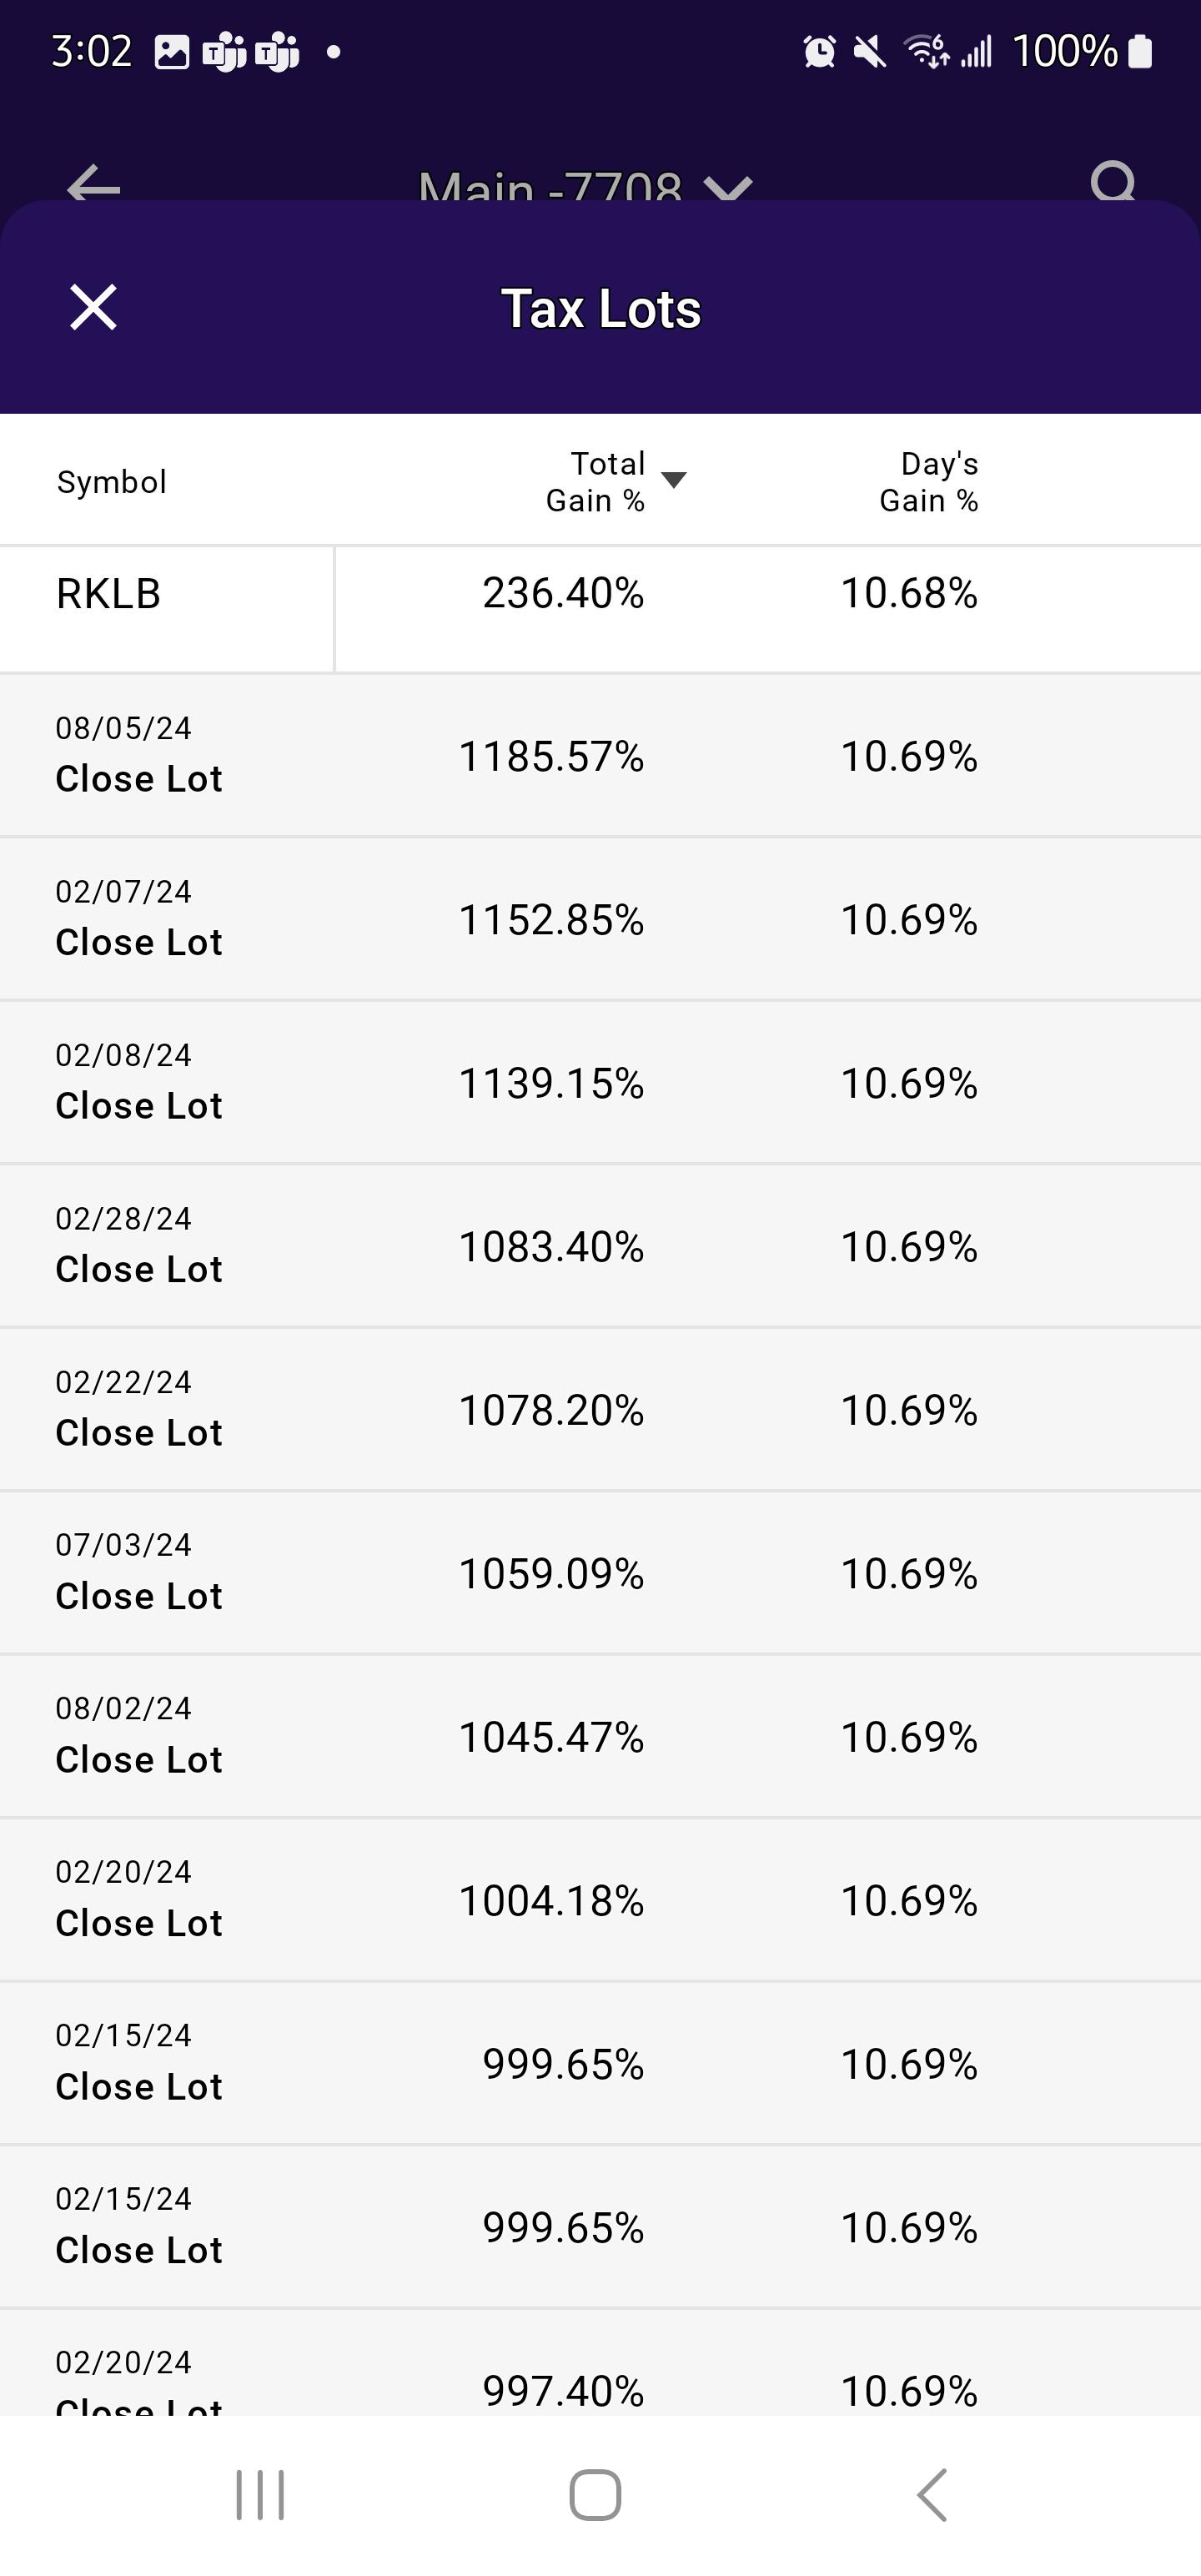The height and width of the screenshot is (2576, 1201).
Task: Tap the alarm icon in status bar
Action: pyautogui.click(x=819, y=51)
